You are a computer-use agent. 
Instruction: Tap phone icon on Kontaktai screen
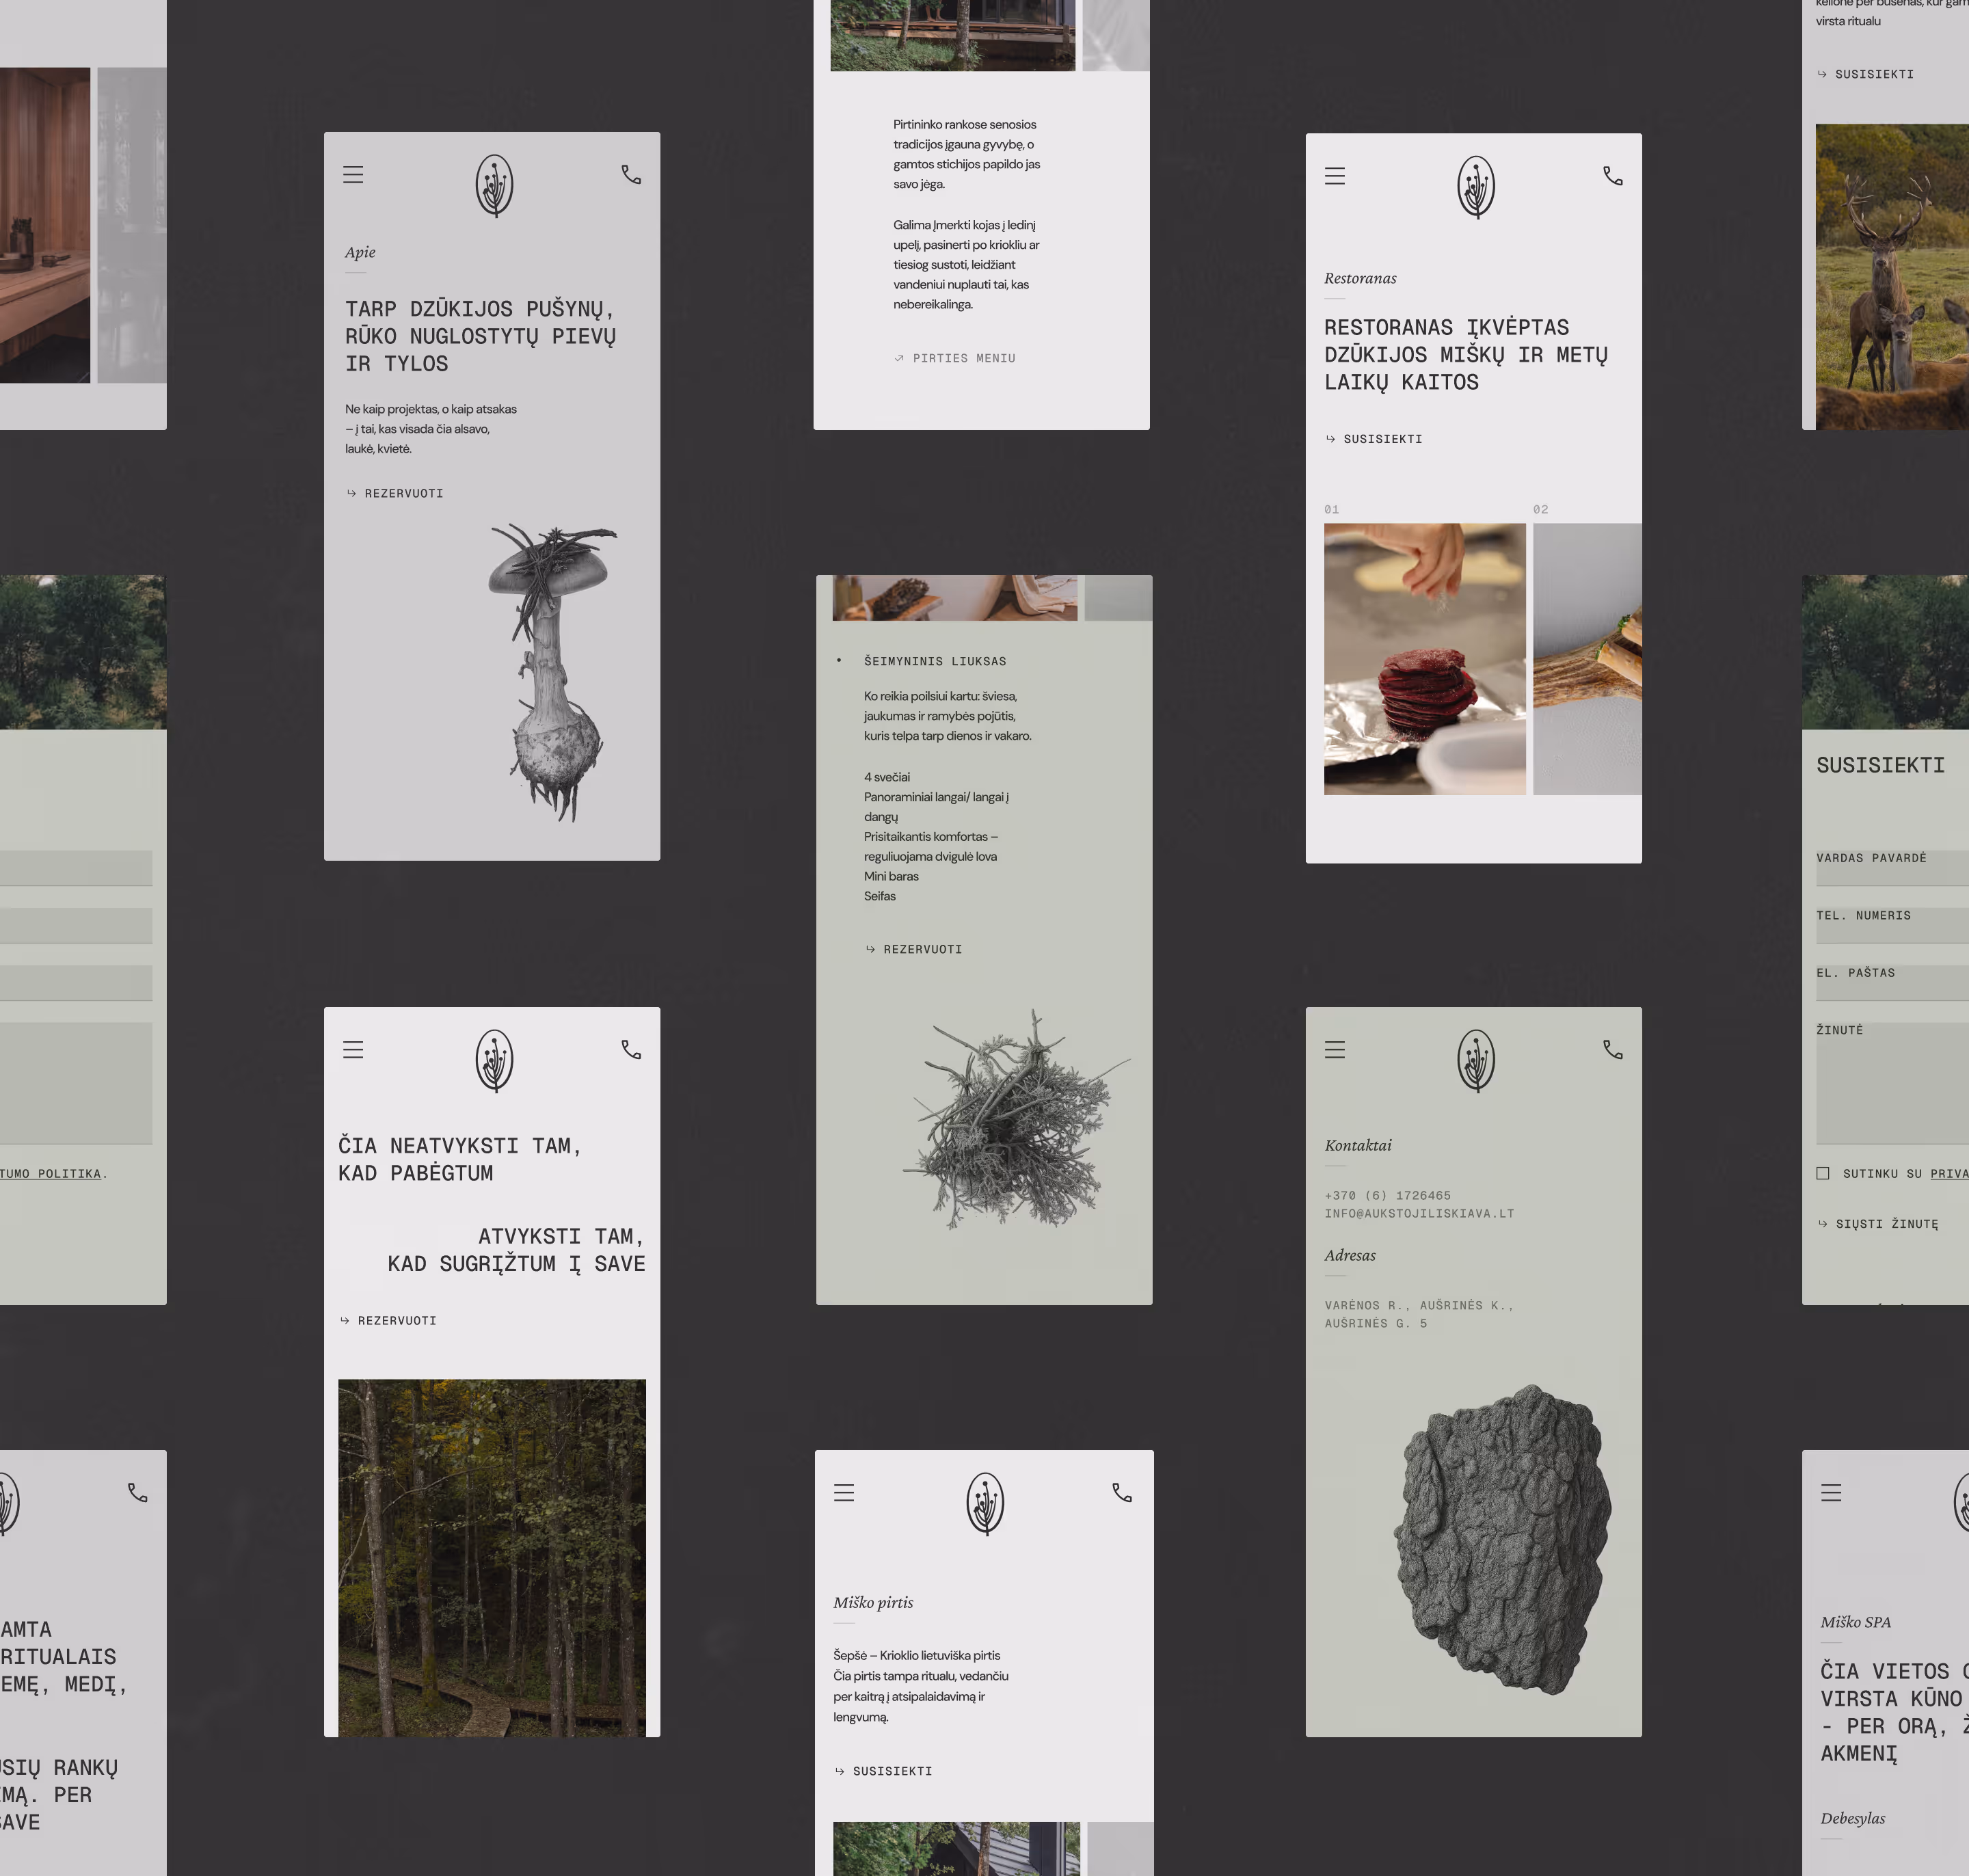click(1613, 1049)
